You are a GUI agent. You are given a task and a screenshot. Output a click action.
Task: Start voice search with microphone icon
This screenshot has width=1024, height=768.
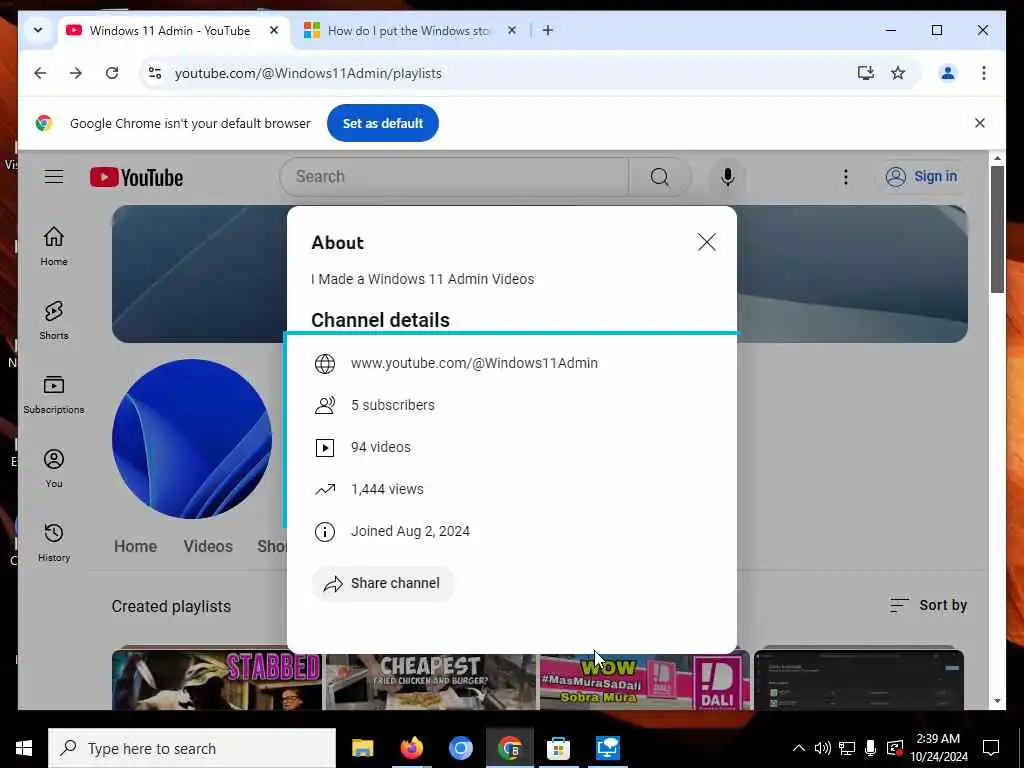tap(728, 177)
